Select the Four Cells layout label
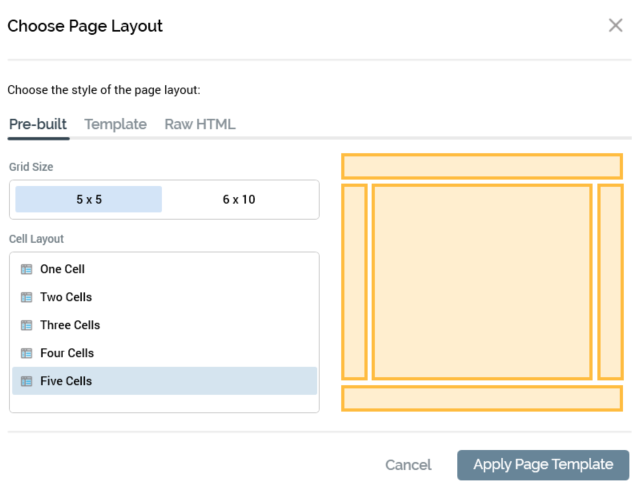 67,353
